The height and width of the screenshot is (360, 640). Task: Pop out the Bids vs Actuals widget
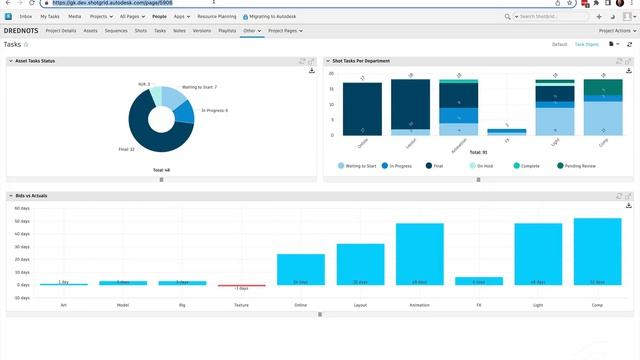coord(628,196)
